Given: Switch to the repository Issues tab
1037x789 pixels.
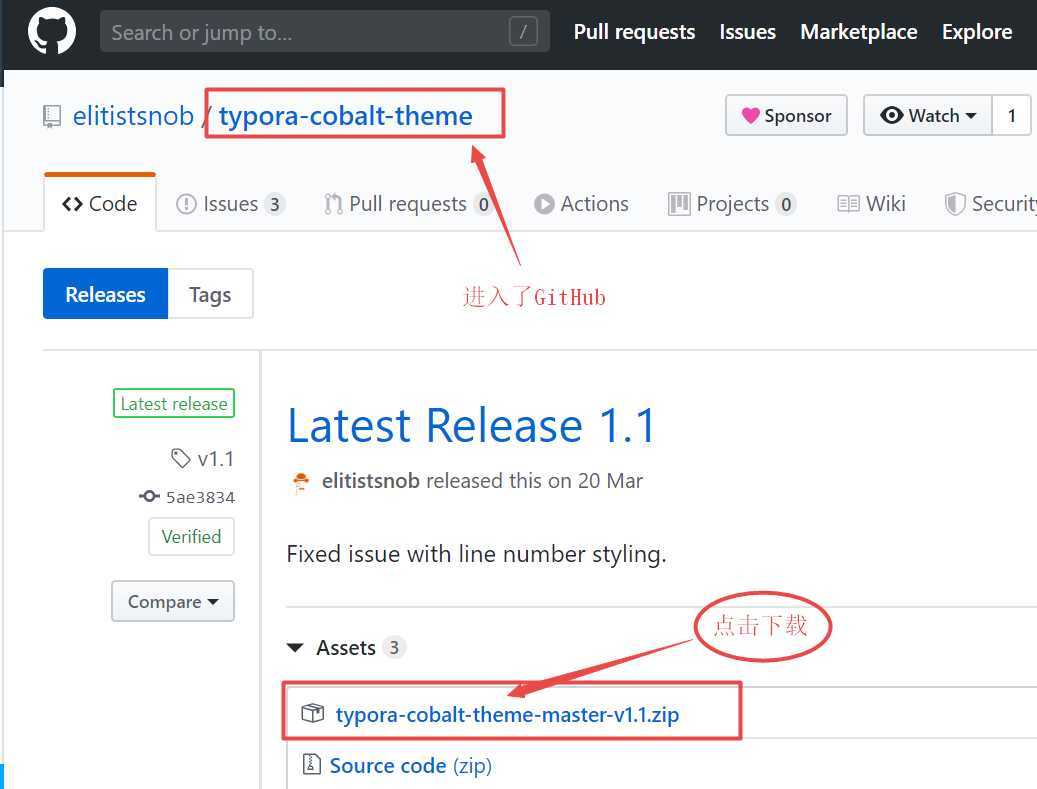Looking at the screenshot, I should (230, 204).
